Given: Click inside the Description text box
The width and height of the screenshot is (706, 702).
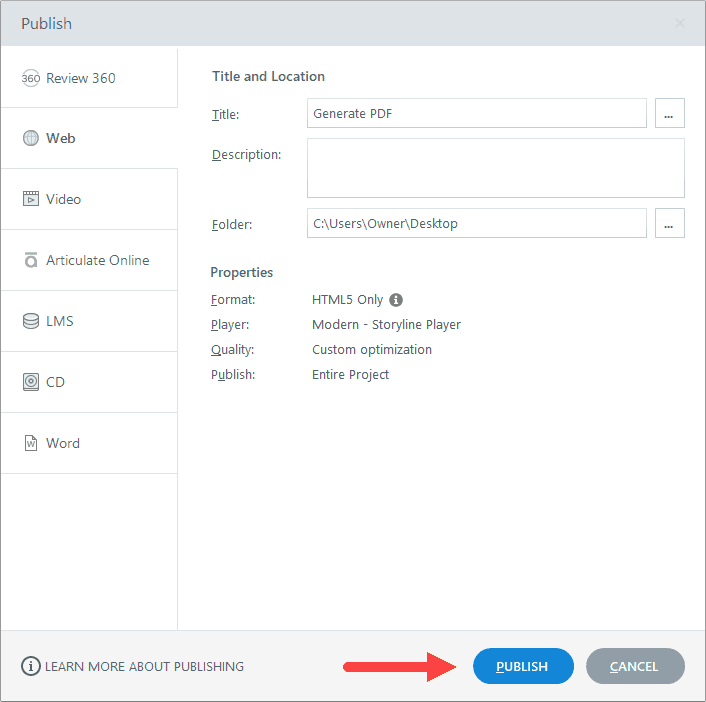Looking at the screenshot, I should pyautogui.click(x=496, y=168).
